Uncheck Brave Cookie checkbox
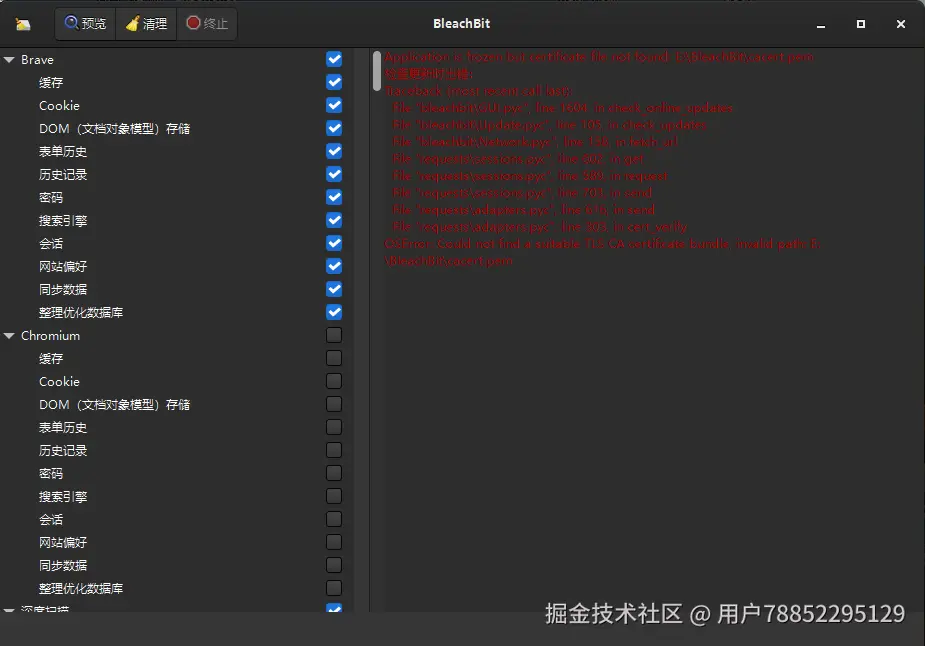 pos(334,105)
